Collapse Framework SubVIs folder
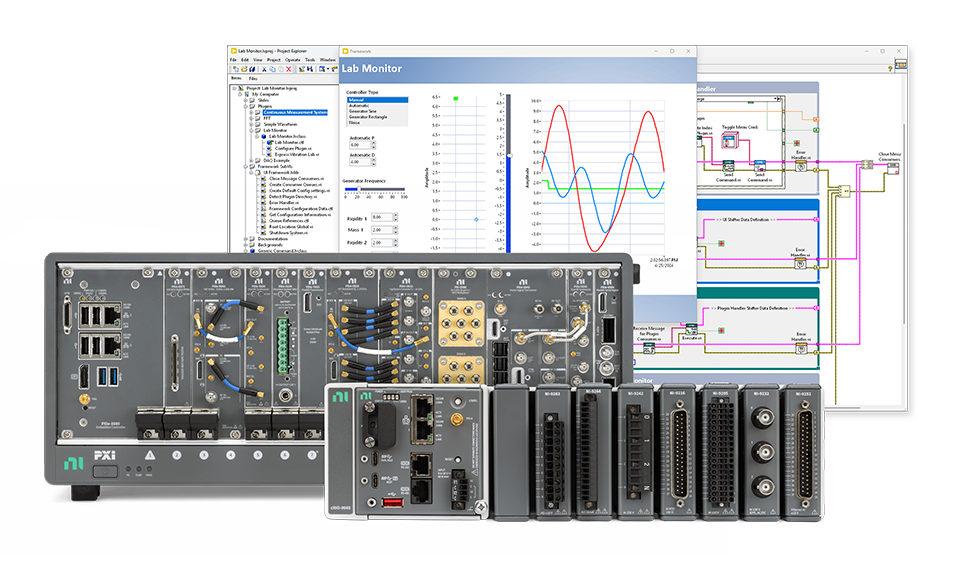 pyautogui.click(x=246, y=167)
